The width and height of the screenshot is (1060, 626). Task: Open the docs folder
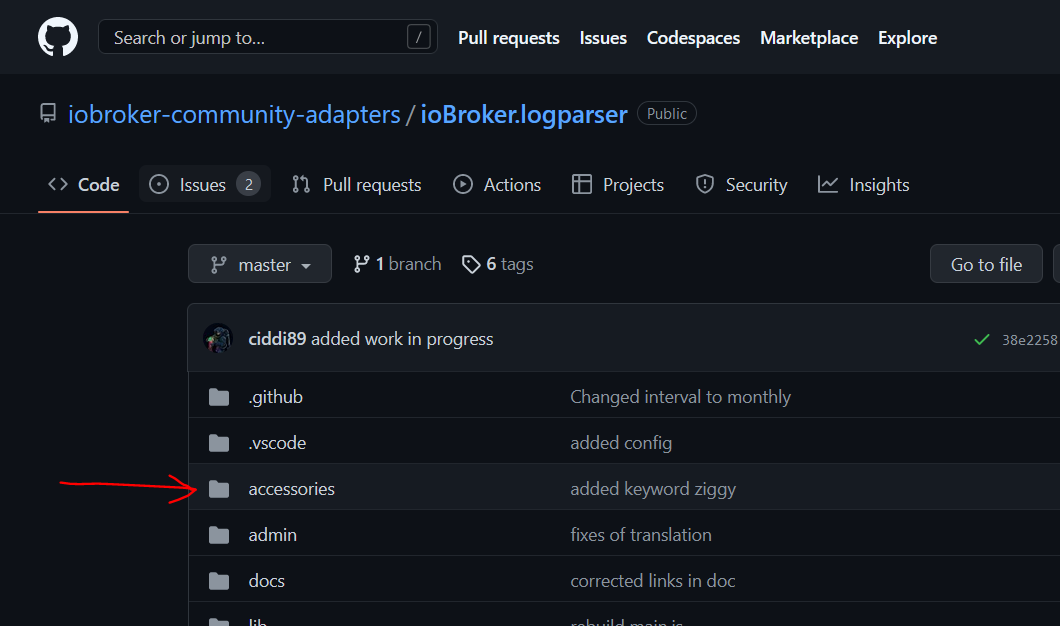point(266,581)
